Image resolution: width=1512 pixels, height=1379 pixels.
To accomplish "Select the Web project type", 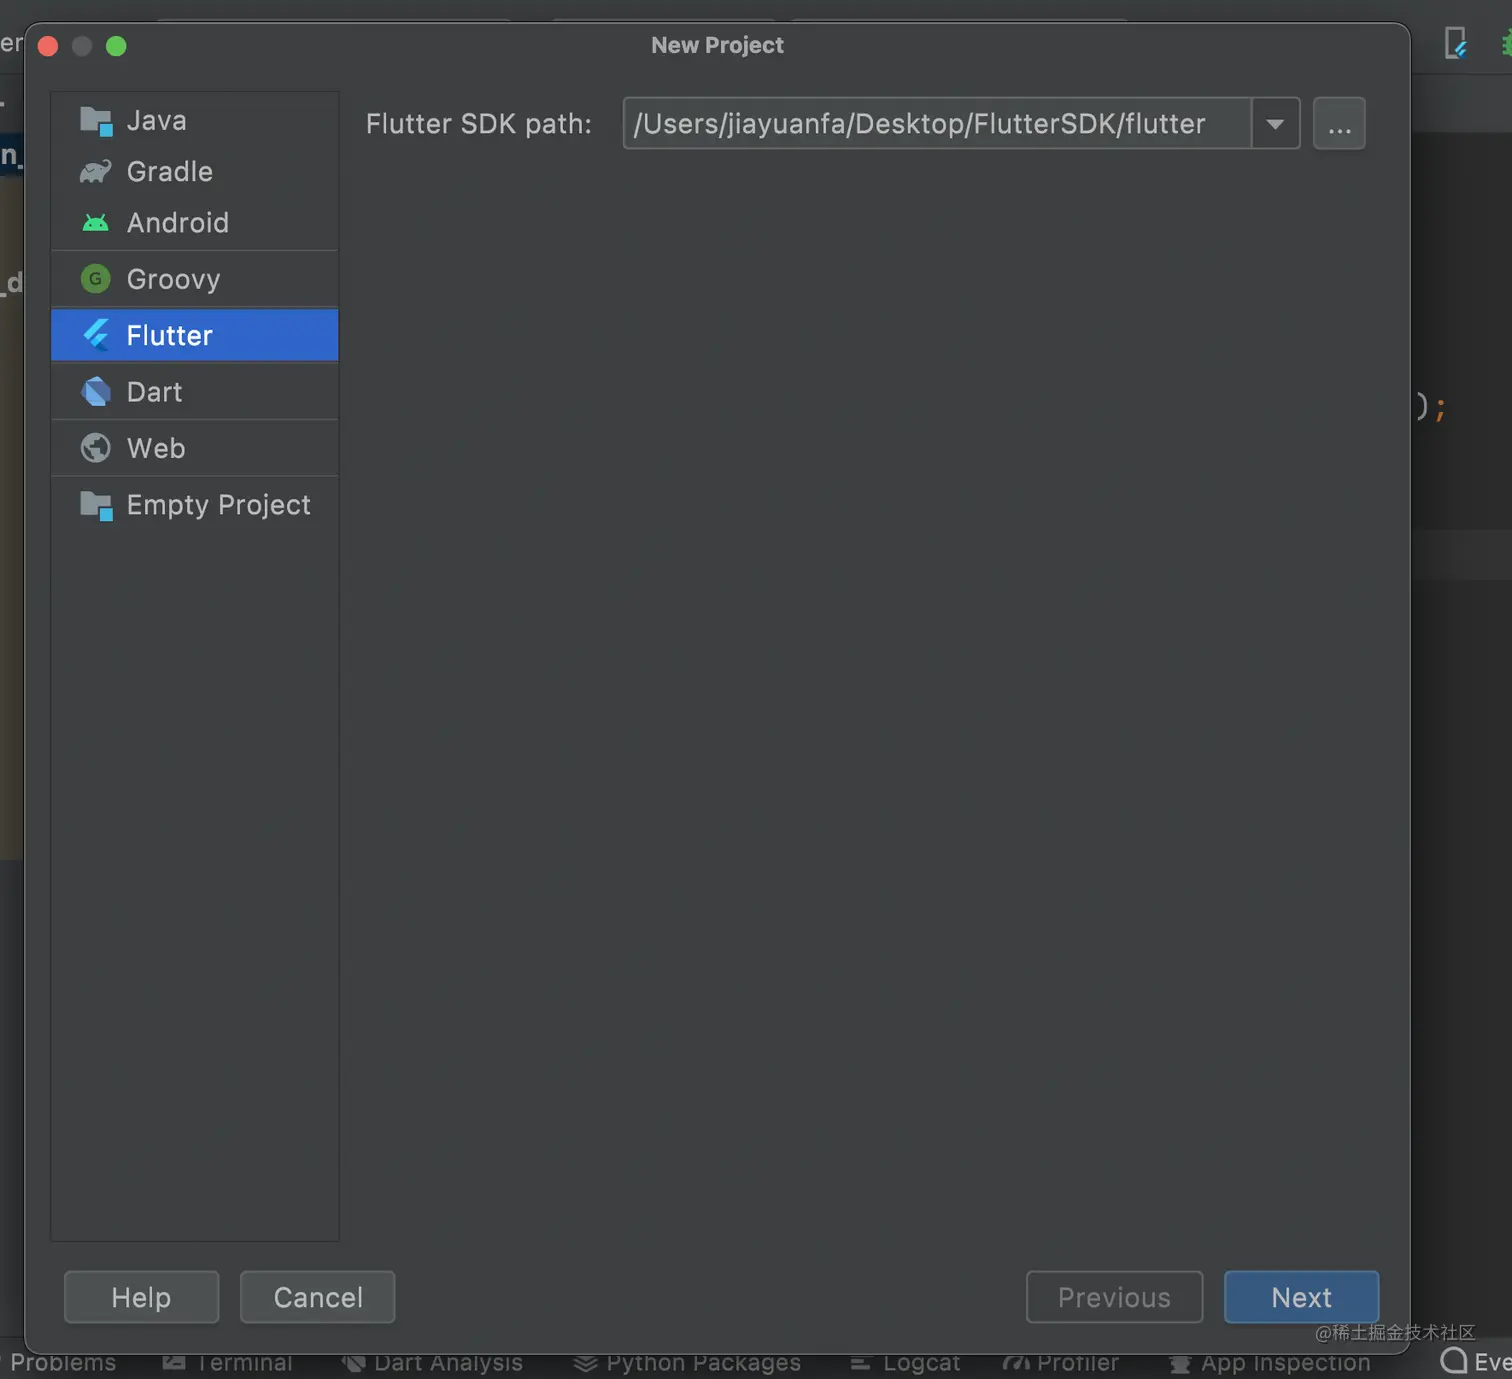I will [x=195, y=448].
